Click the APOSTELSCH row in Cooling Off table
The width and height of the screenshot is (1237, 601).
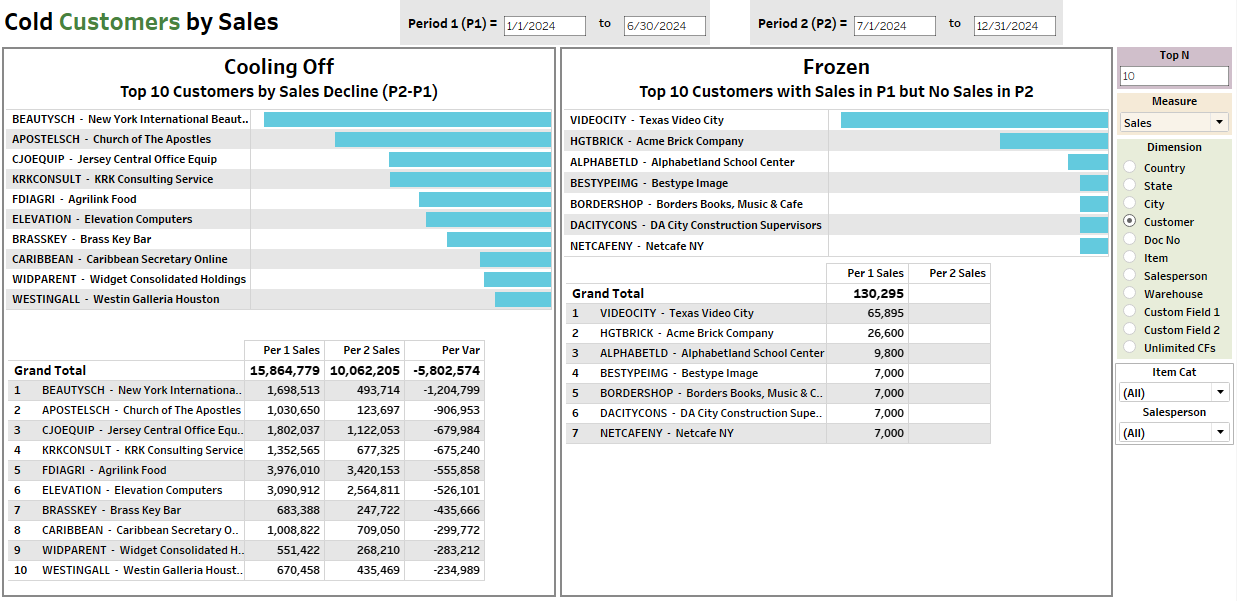pos(141,410)
